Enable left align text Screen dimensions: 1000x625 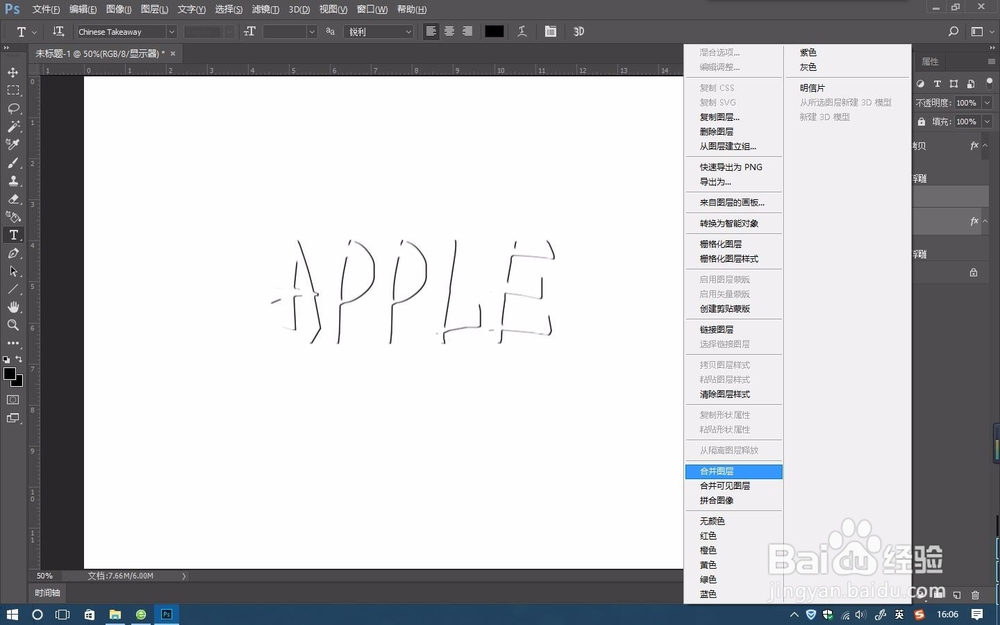[431, 31]
